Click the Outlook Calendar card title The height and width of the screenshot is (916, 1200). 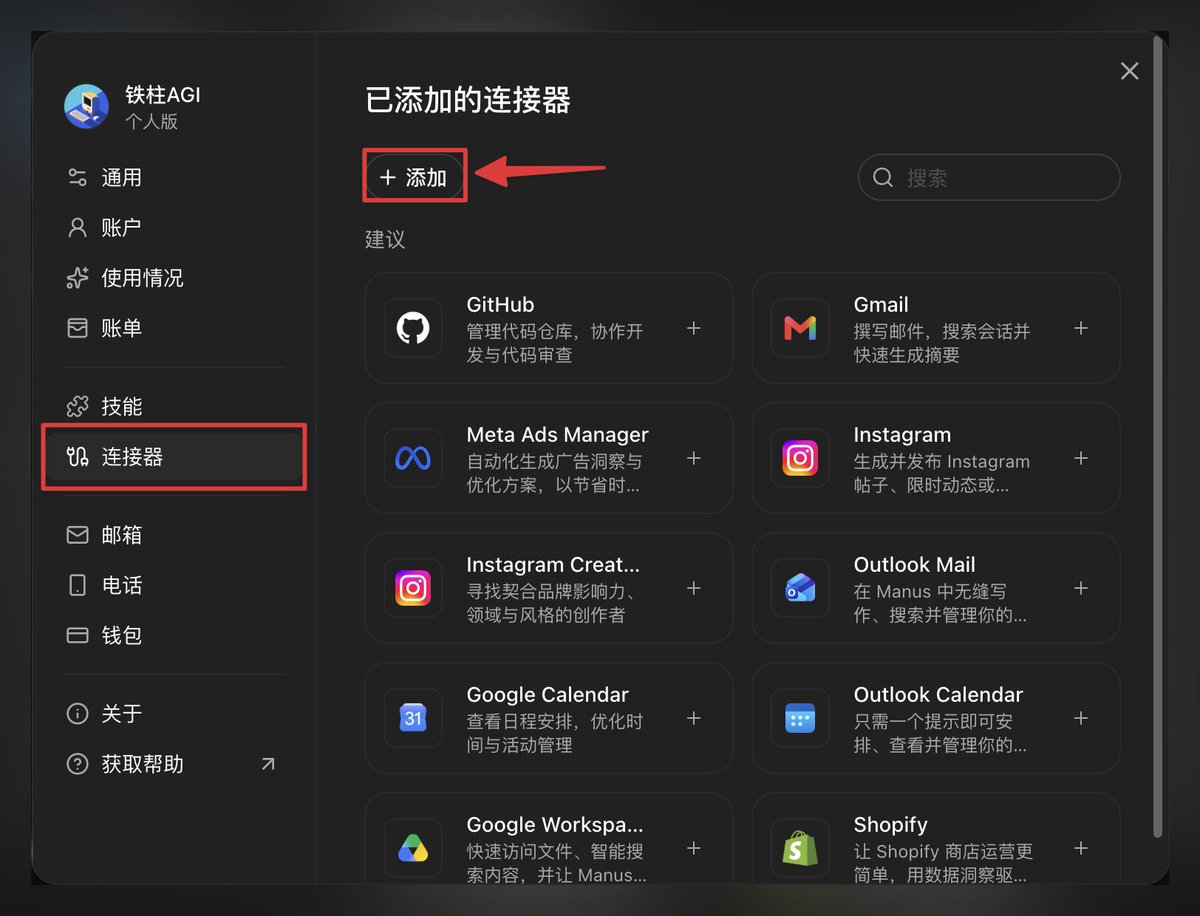pyautogui.click(x=939, y=695)
